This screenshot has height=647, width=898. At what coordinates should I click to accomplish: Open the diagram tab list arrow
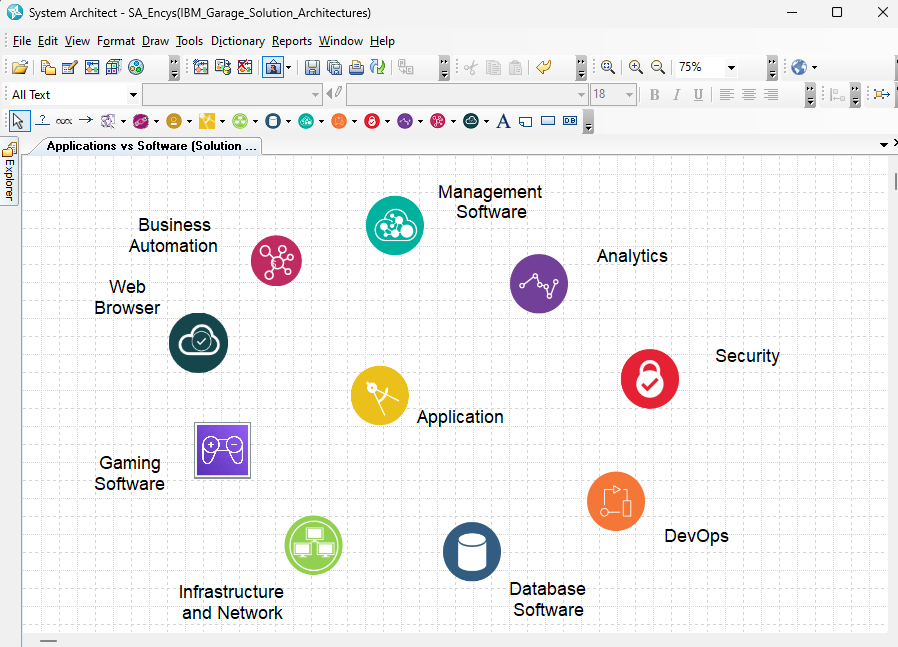pyautogui.click(x=884, y=145)
